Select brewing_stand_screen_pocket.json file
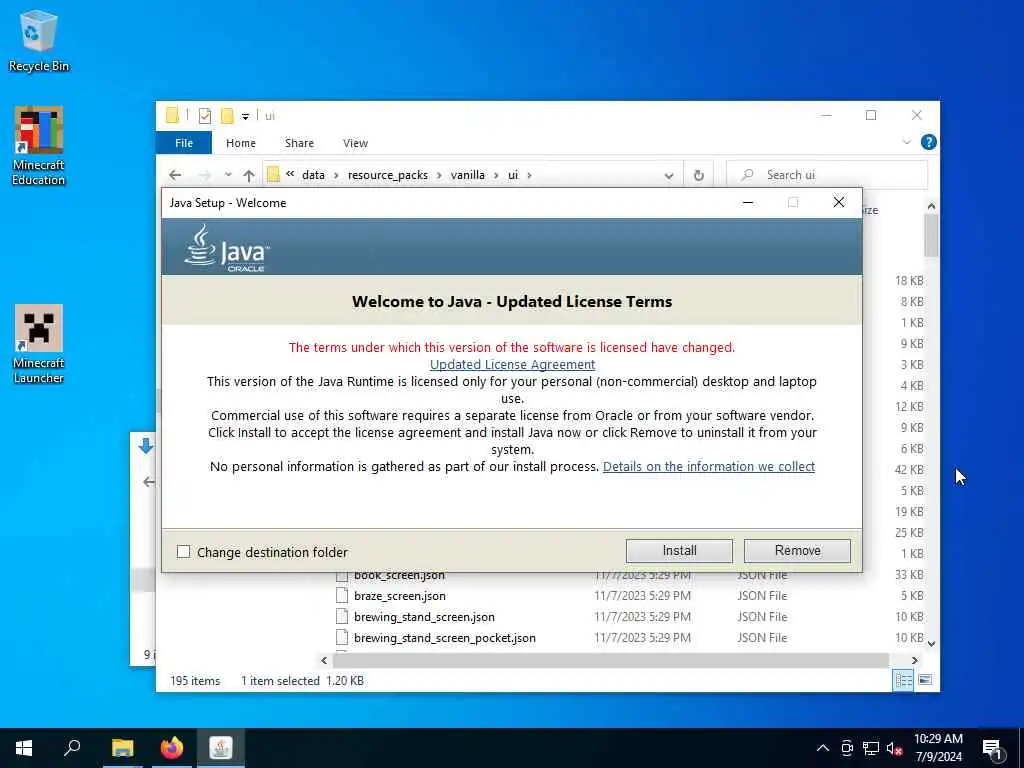The width and height of the screenshot is (1024, 768). pyautogui.click(x=445, y=637)
